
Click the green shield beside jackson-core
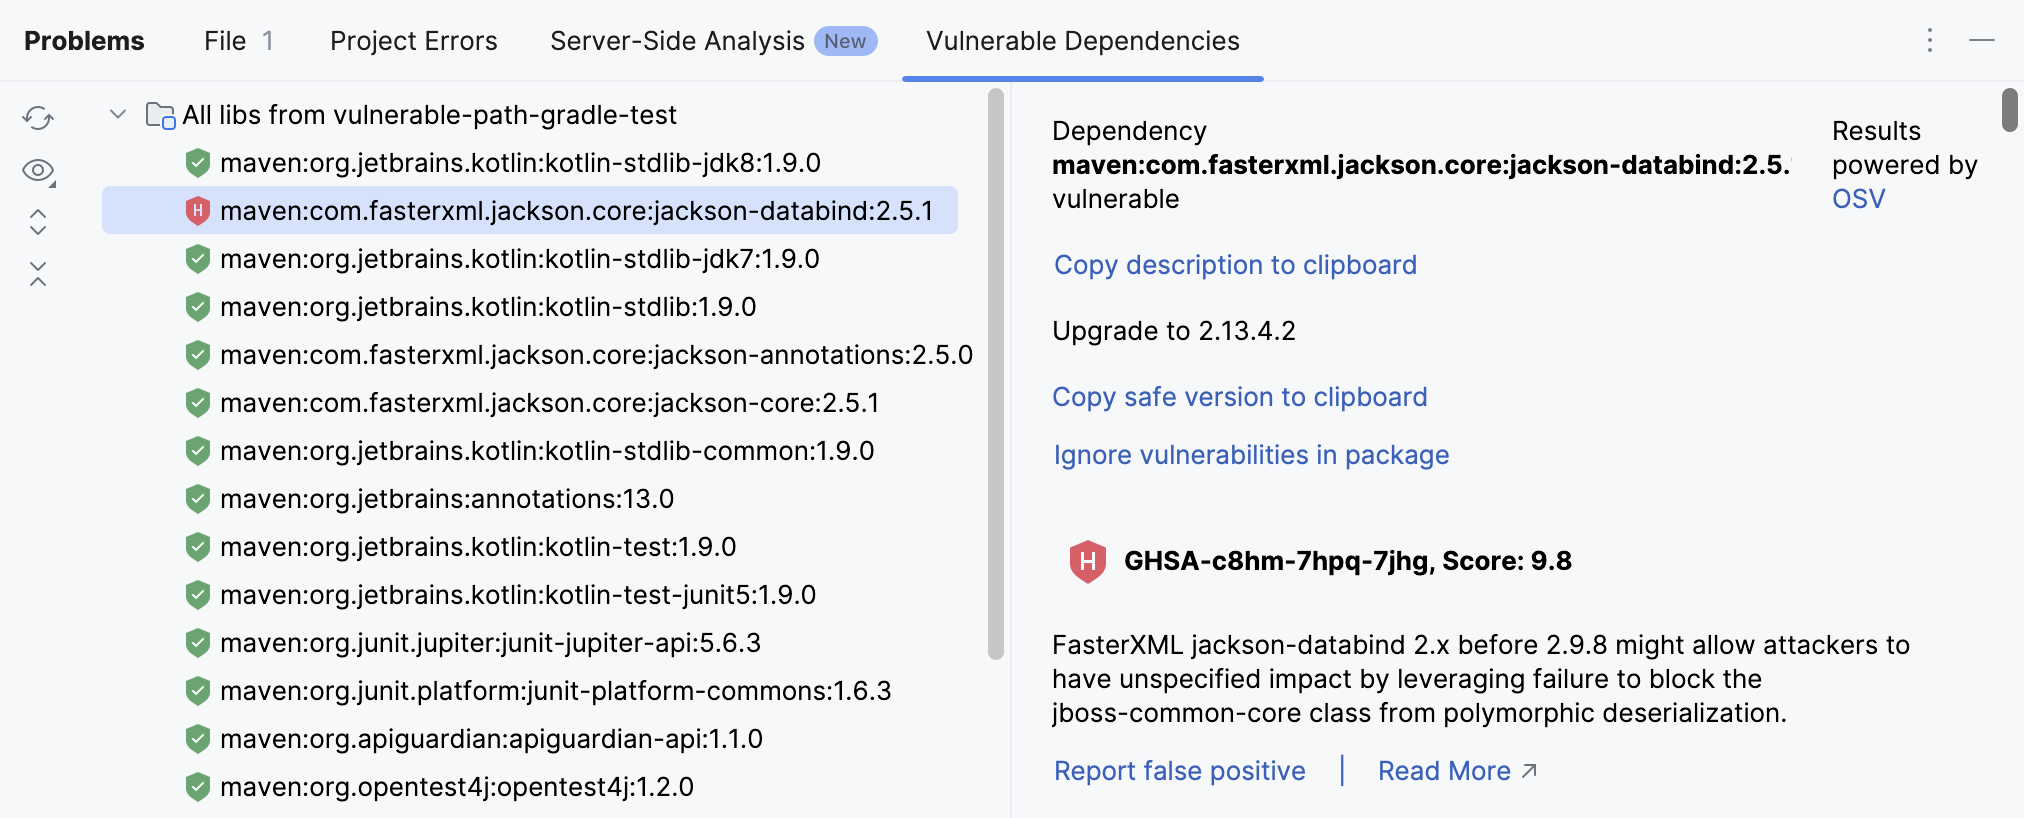[x=198, y=403]
